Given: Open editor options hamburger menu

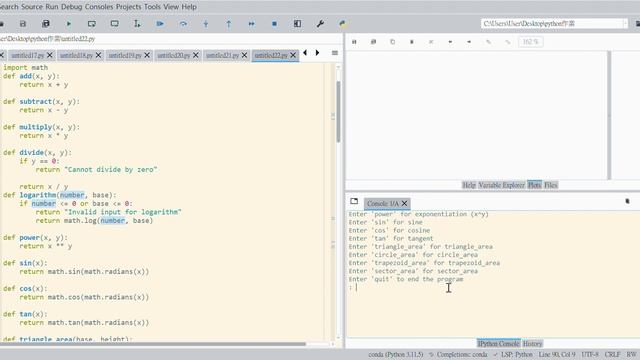Looking at the screenshot, I should 335,53.
